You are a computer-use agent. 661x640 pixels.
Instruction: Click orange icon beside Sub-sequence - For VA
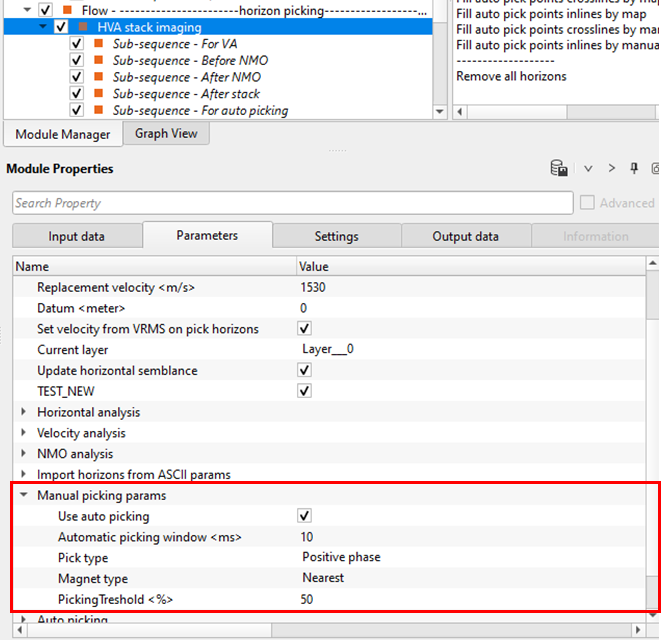99,44
